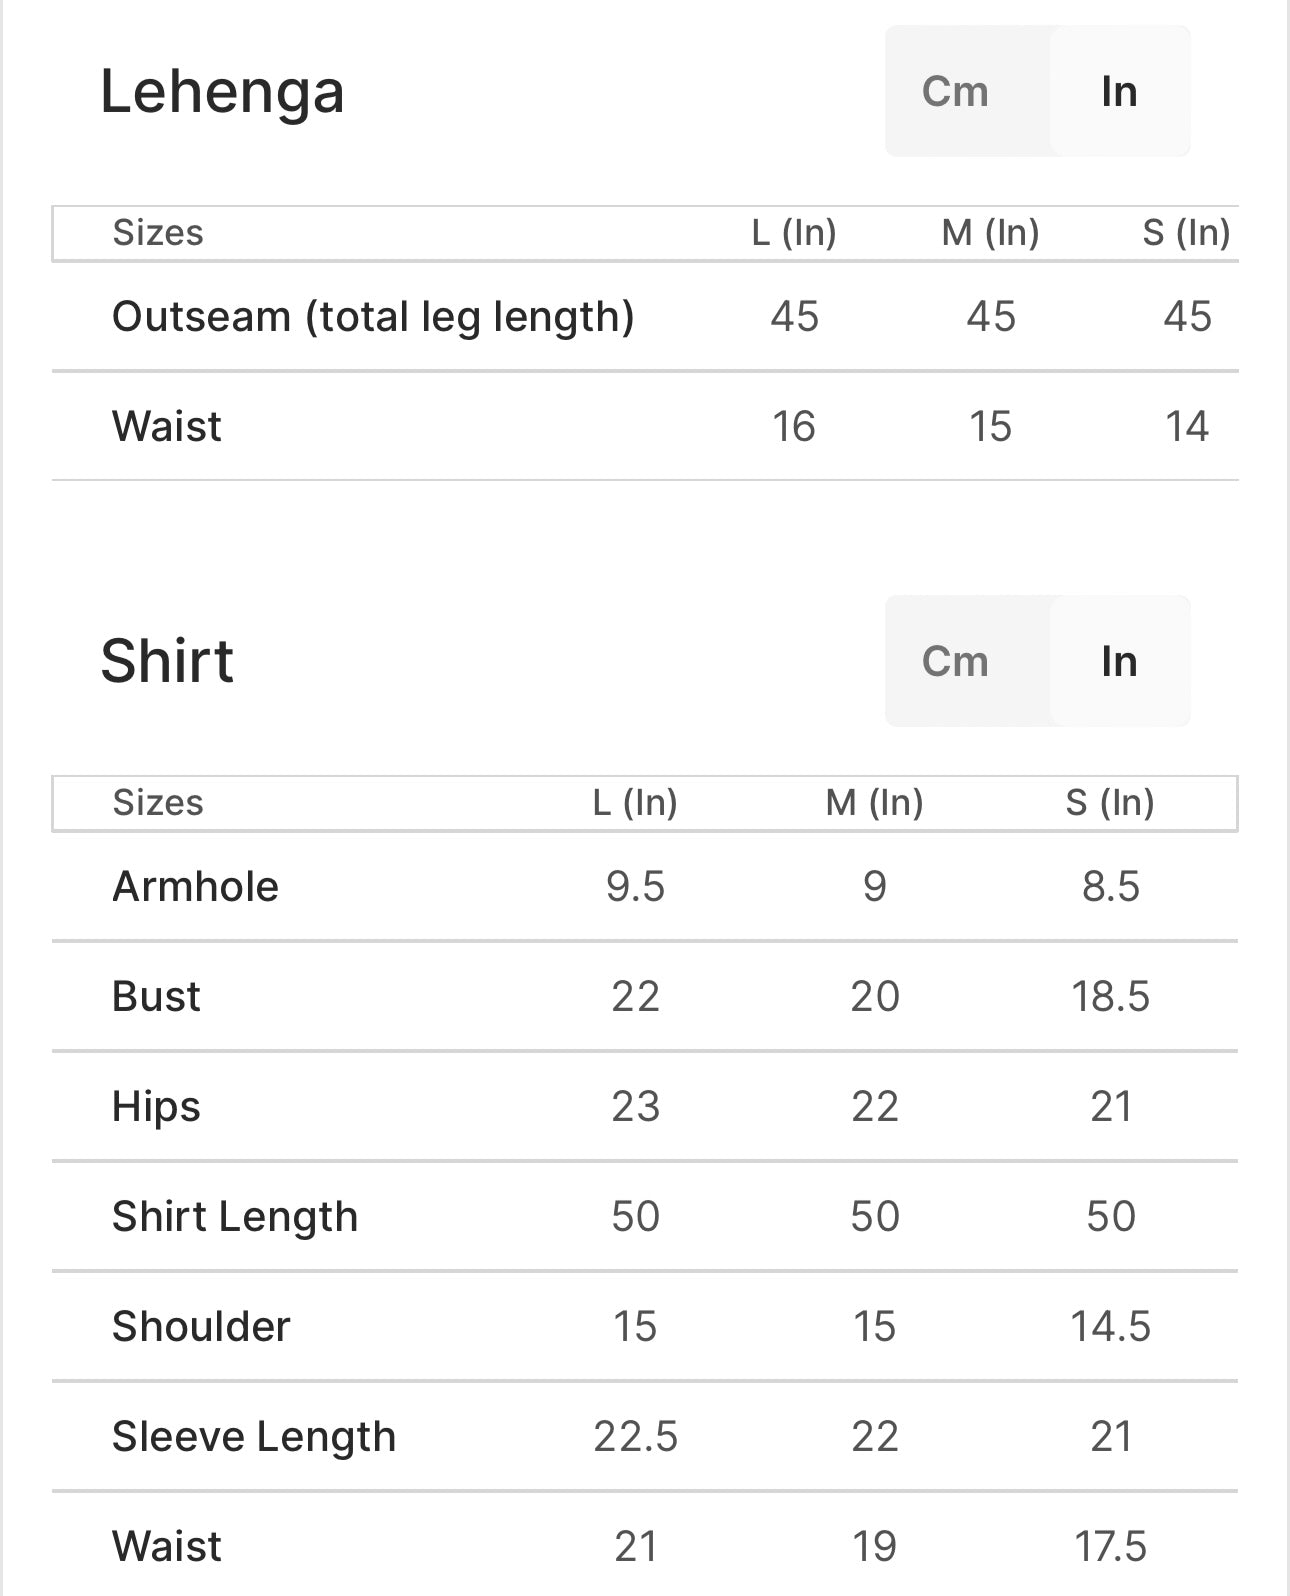The height and width of the screenshot is (1596, 1290).
Task: Click Lehenga Waist value 16 for size L
Action: click(x=794, y=427)
